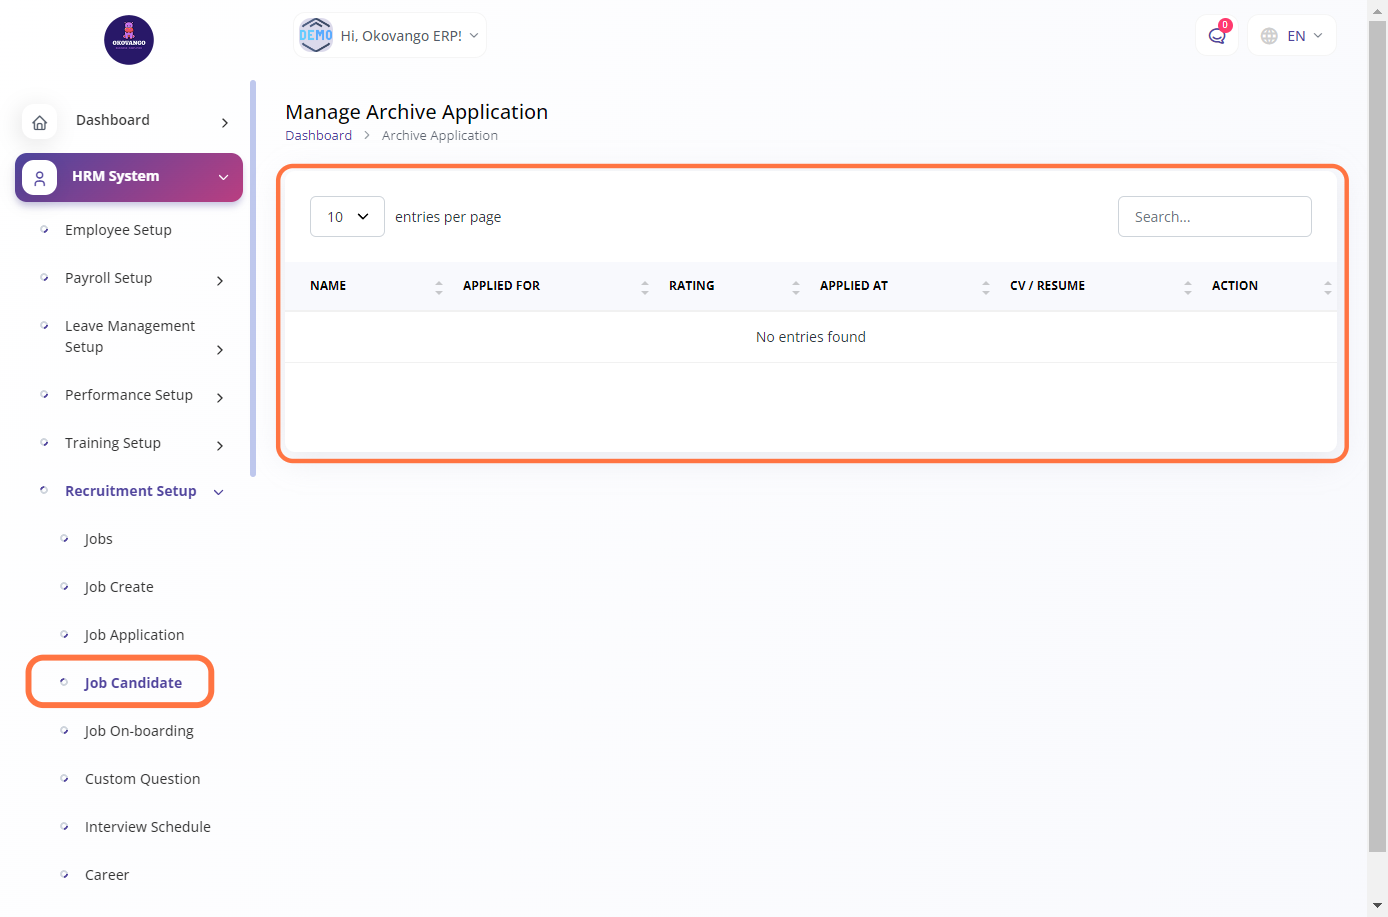Select Interview Schedule in sidebar
1388x917 pixels.
coord(147,827)
